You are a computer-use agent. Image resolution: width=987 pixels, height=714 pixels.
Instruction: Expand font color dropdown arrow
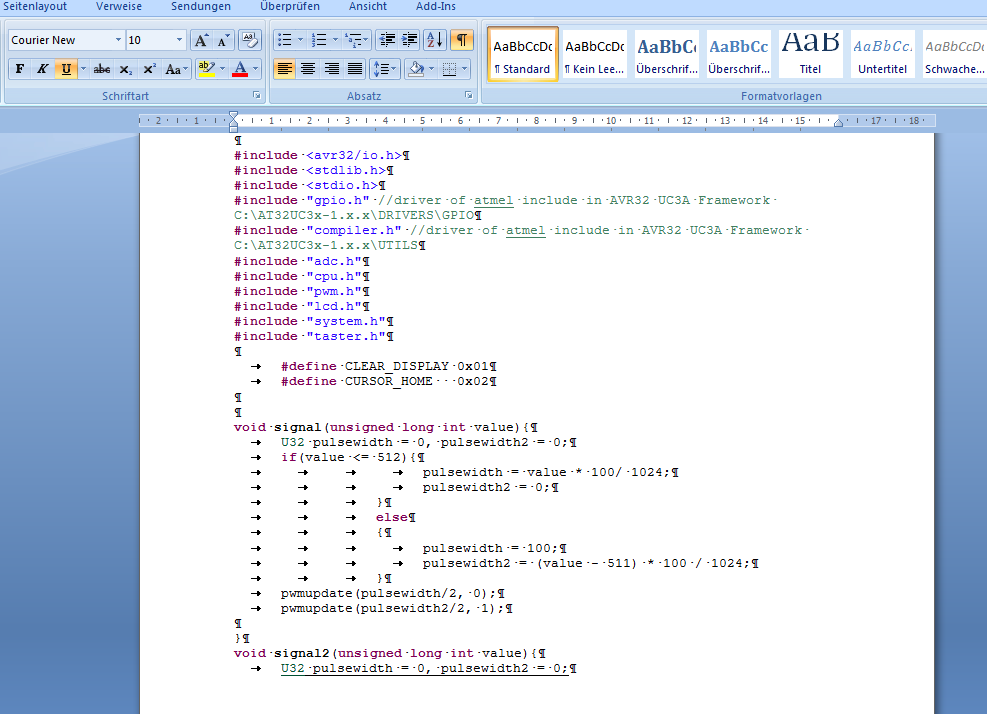click(x=256, y=69)
